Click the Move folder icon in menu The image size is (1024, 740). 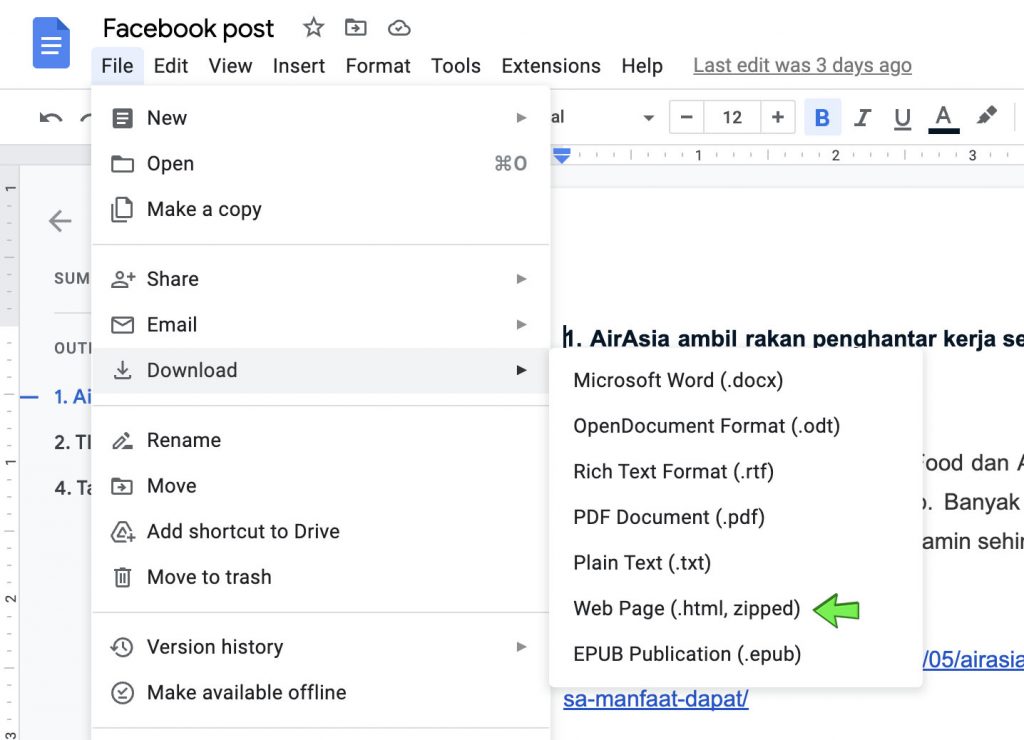(x=122, y=487)
